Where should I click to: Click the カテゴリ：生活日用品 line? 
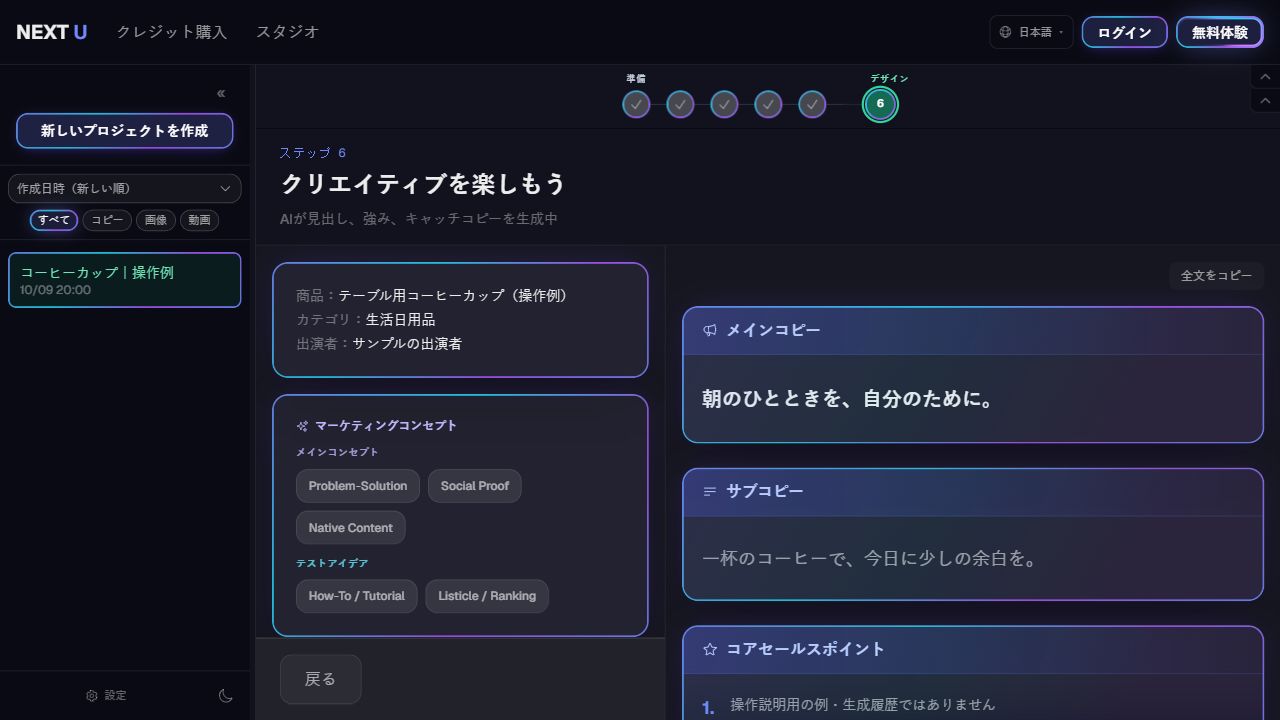pyautogui.click(x=366, y=320)
